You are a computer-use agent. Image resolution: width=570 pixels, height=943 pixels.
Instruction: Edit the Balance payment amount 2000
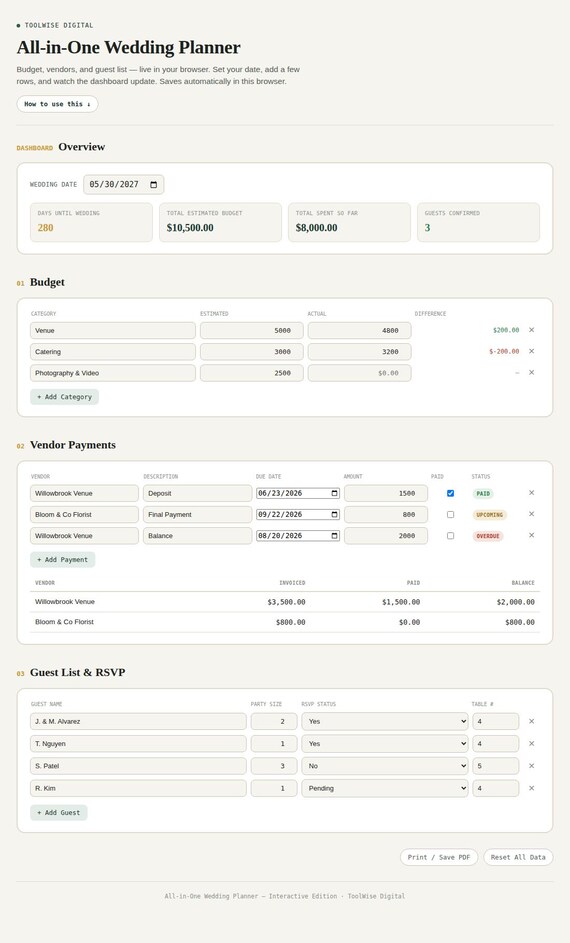click(x=386, y=535)
